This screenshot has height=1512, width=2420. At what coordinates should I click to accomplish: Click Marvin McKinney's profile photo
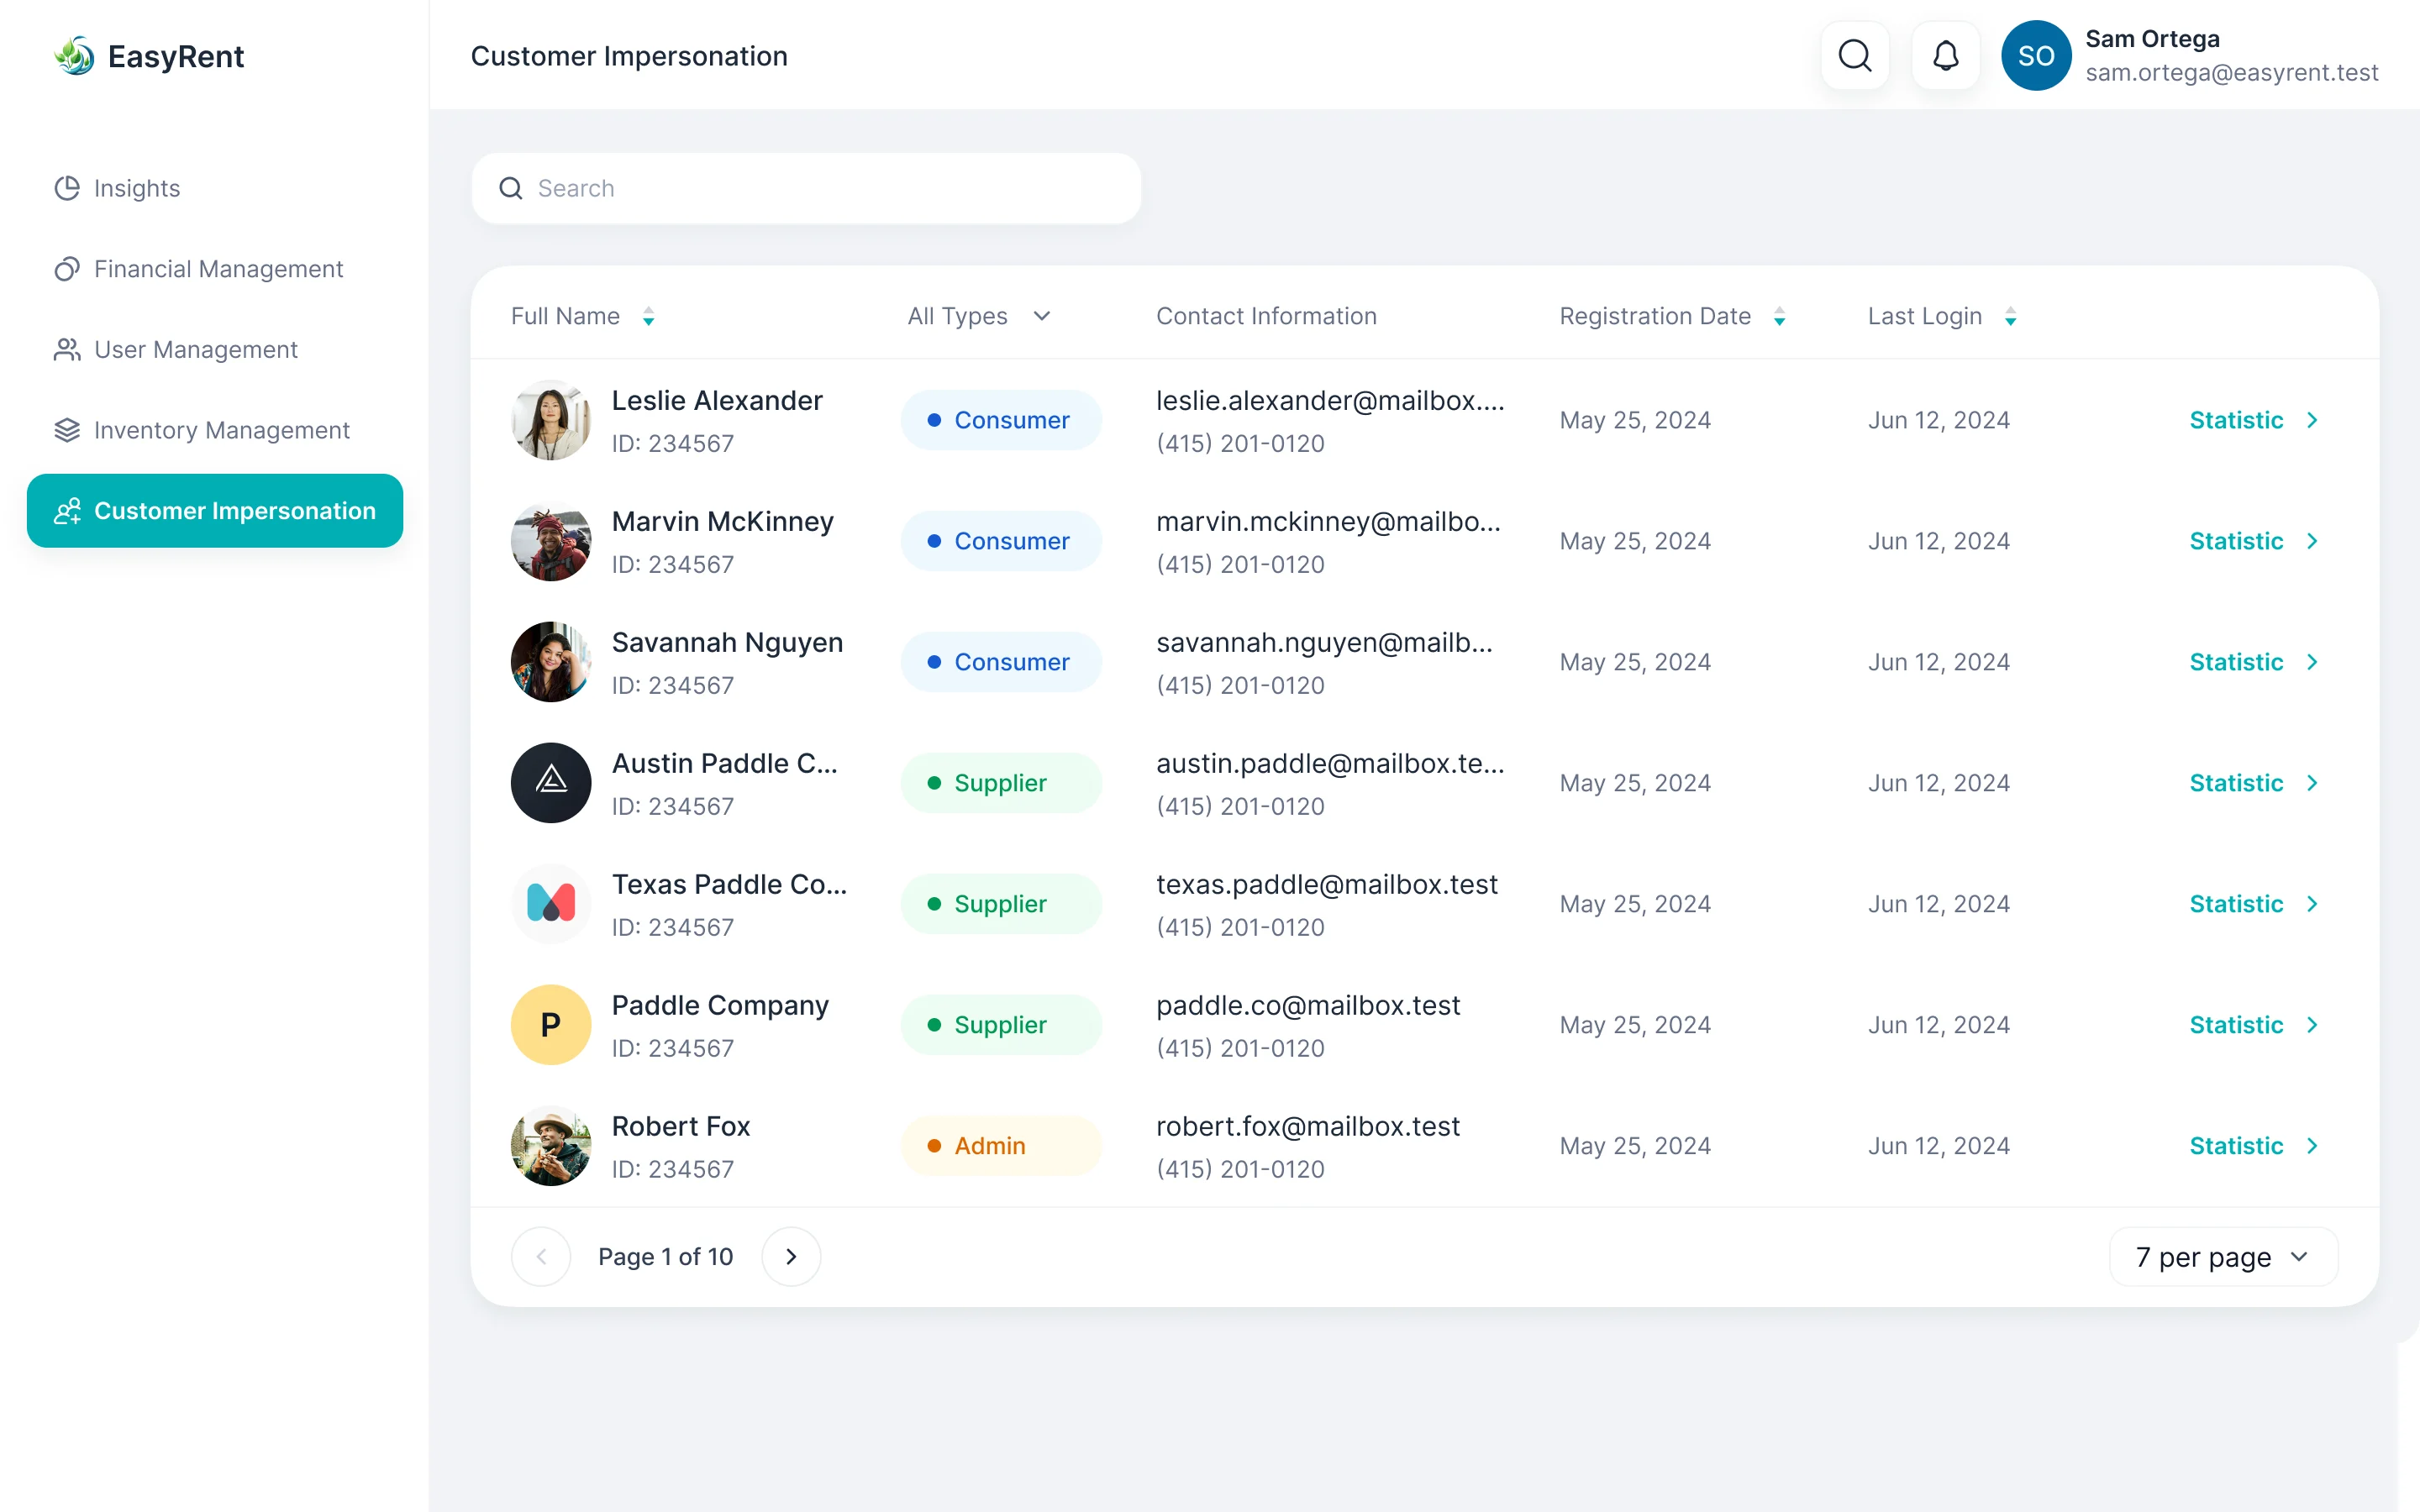[551, 541]
